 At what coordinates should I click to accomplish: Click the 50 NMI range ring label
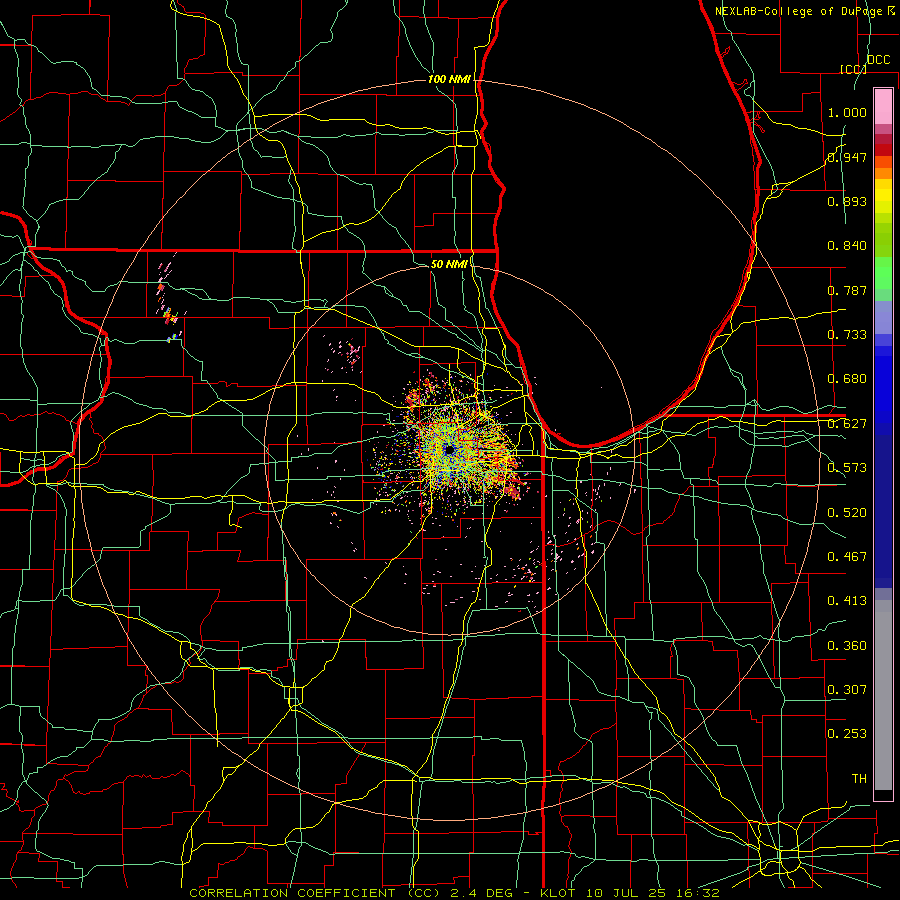tap(449, 264)
